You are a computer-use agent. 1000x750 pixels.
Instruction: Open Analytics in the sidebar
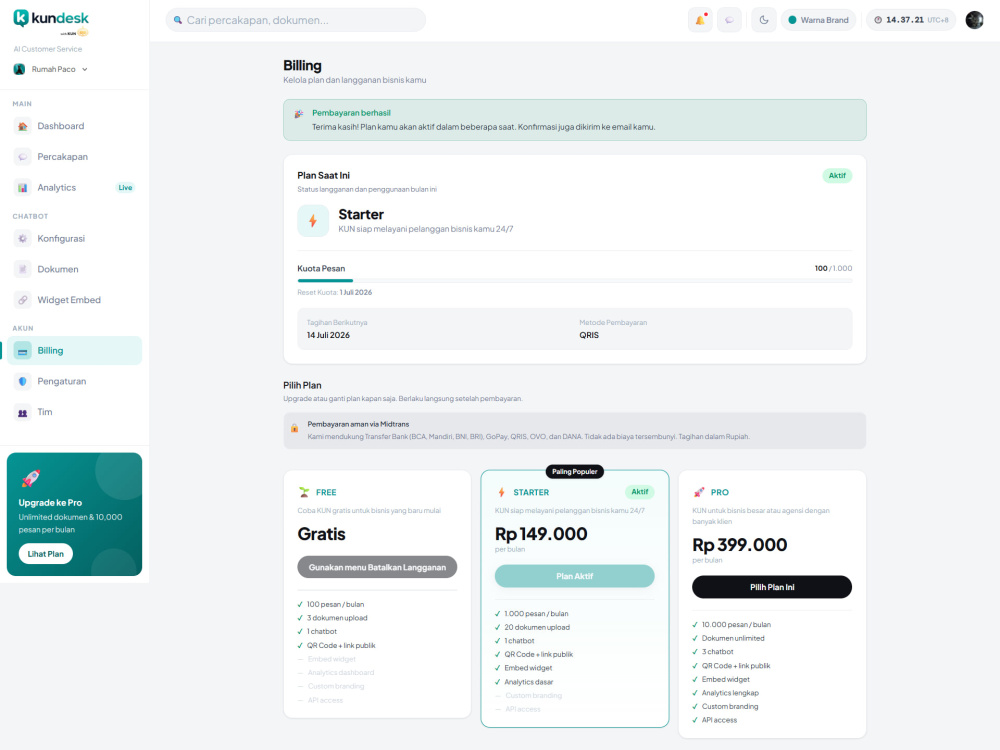coord(74,187)
